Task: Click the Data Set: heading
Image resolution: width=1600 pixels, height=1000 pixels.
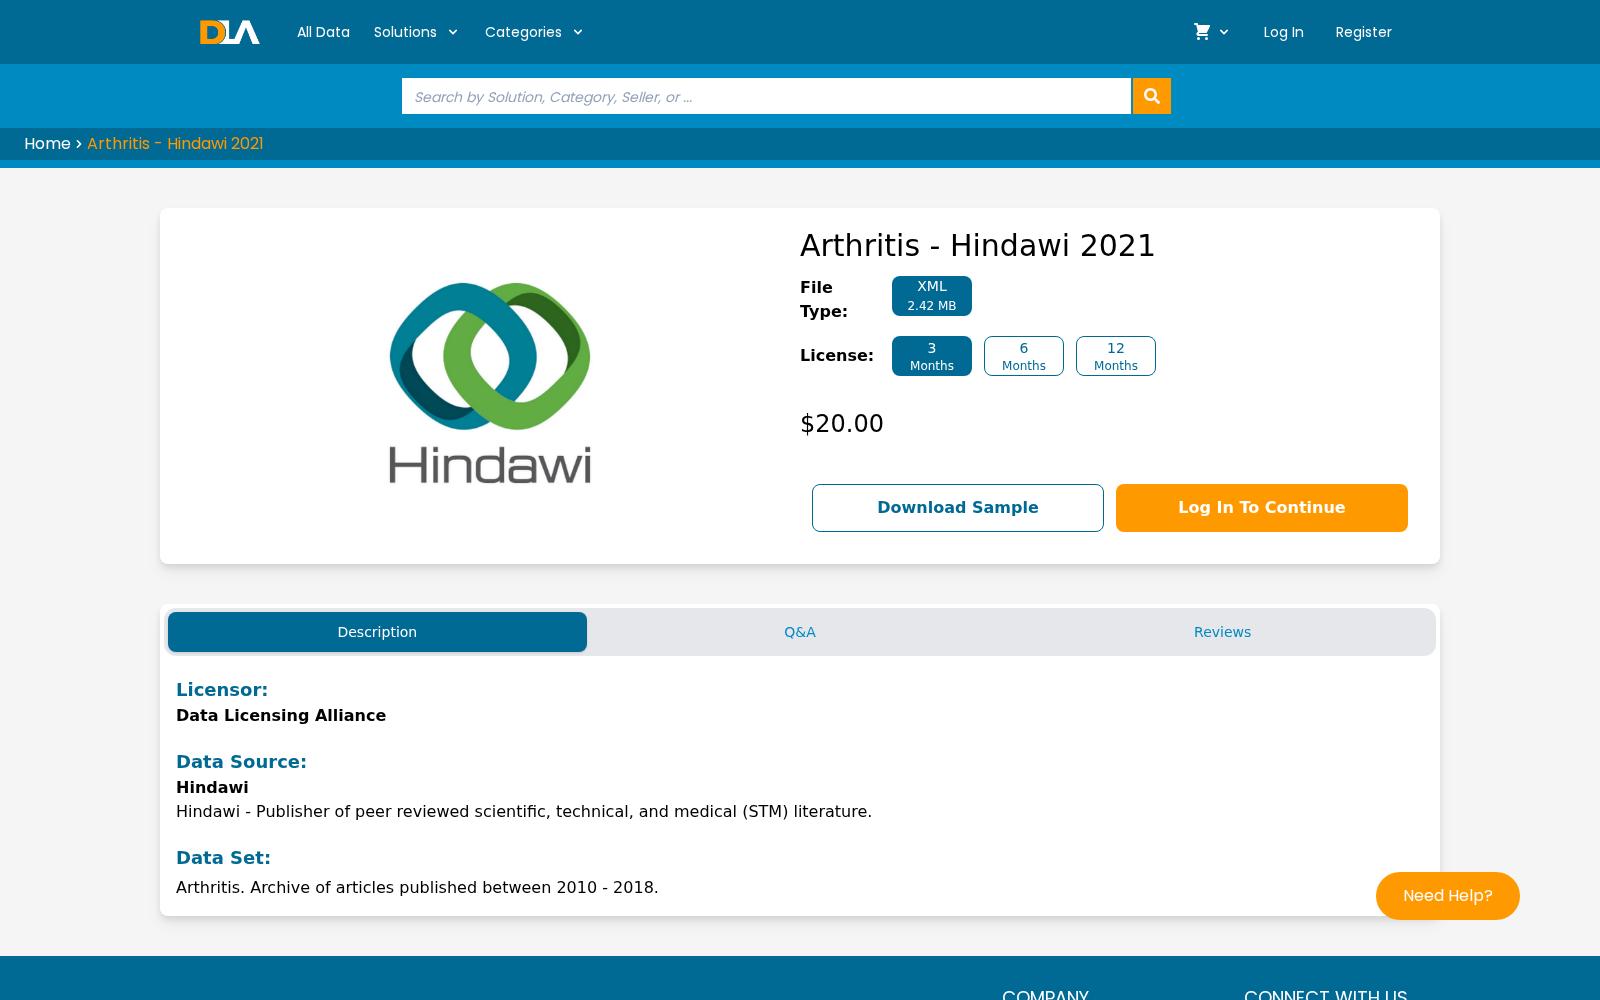Action: (223, 858)
